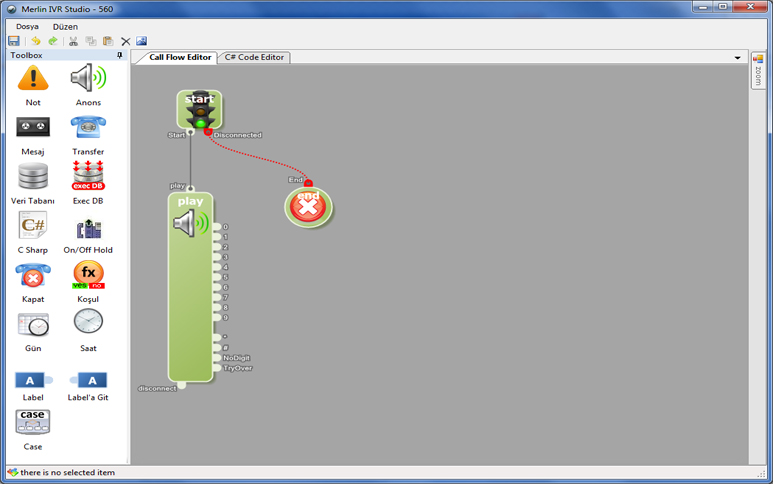The height and width of the screenshot is (484, 773).
Task: Click the Redo arrow icon
Action: tap(53, 41)
